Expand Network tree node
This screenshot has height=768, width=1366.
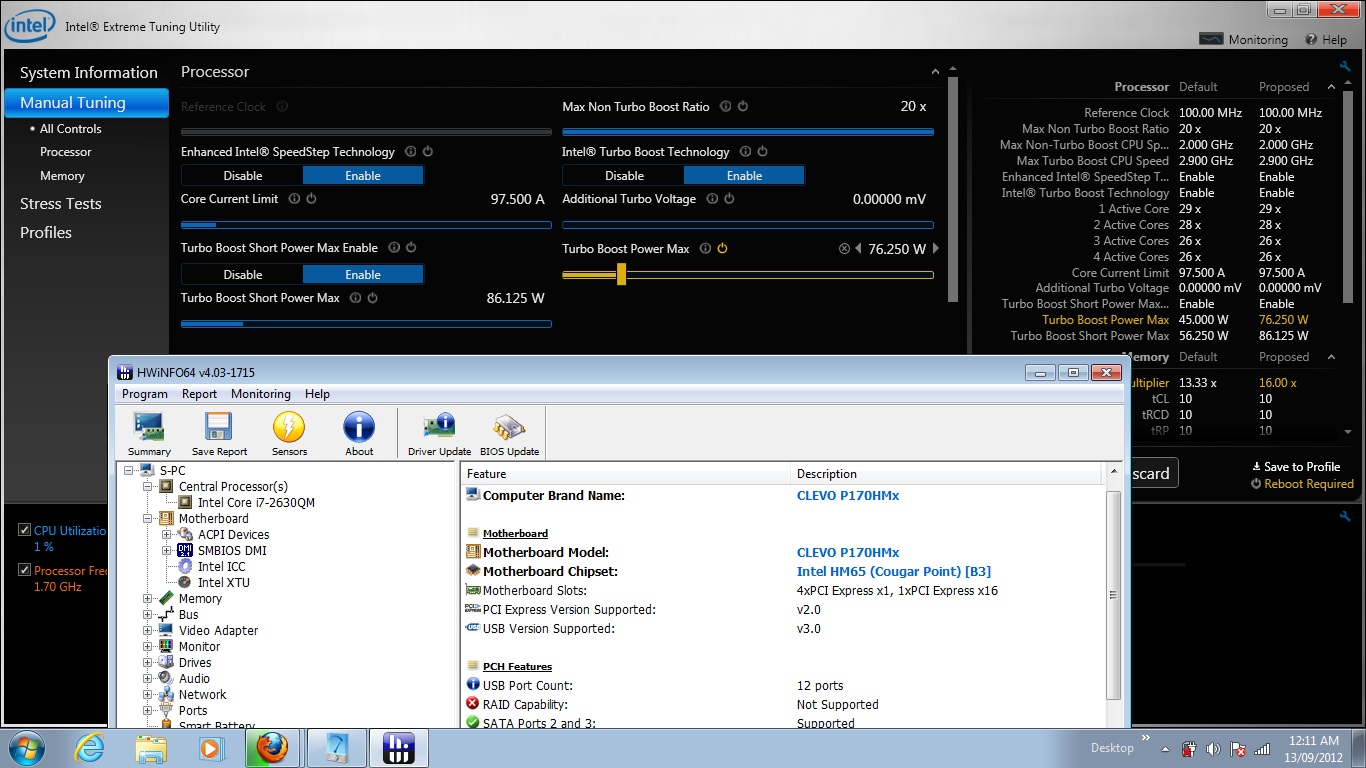tap(148, 695)
